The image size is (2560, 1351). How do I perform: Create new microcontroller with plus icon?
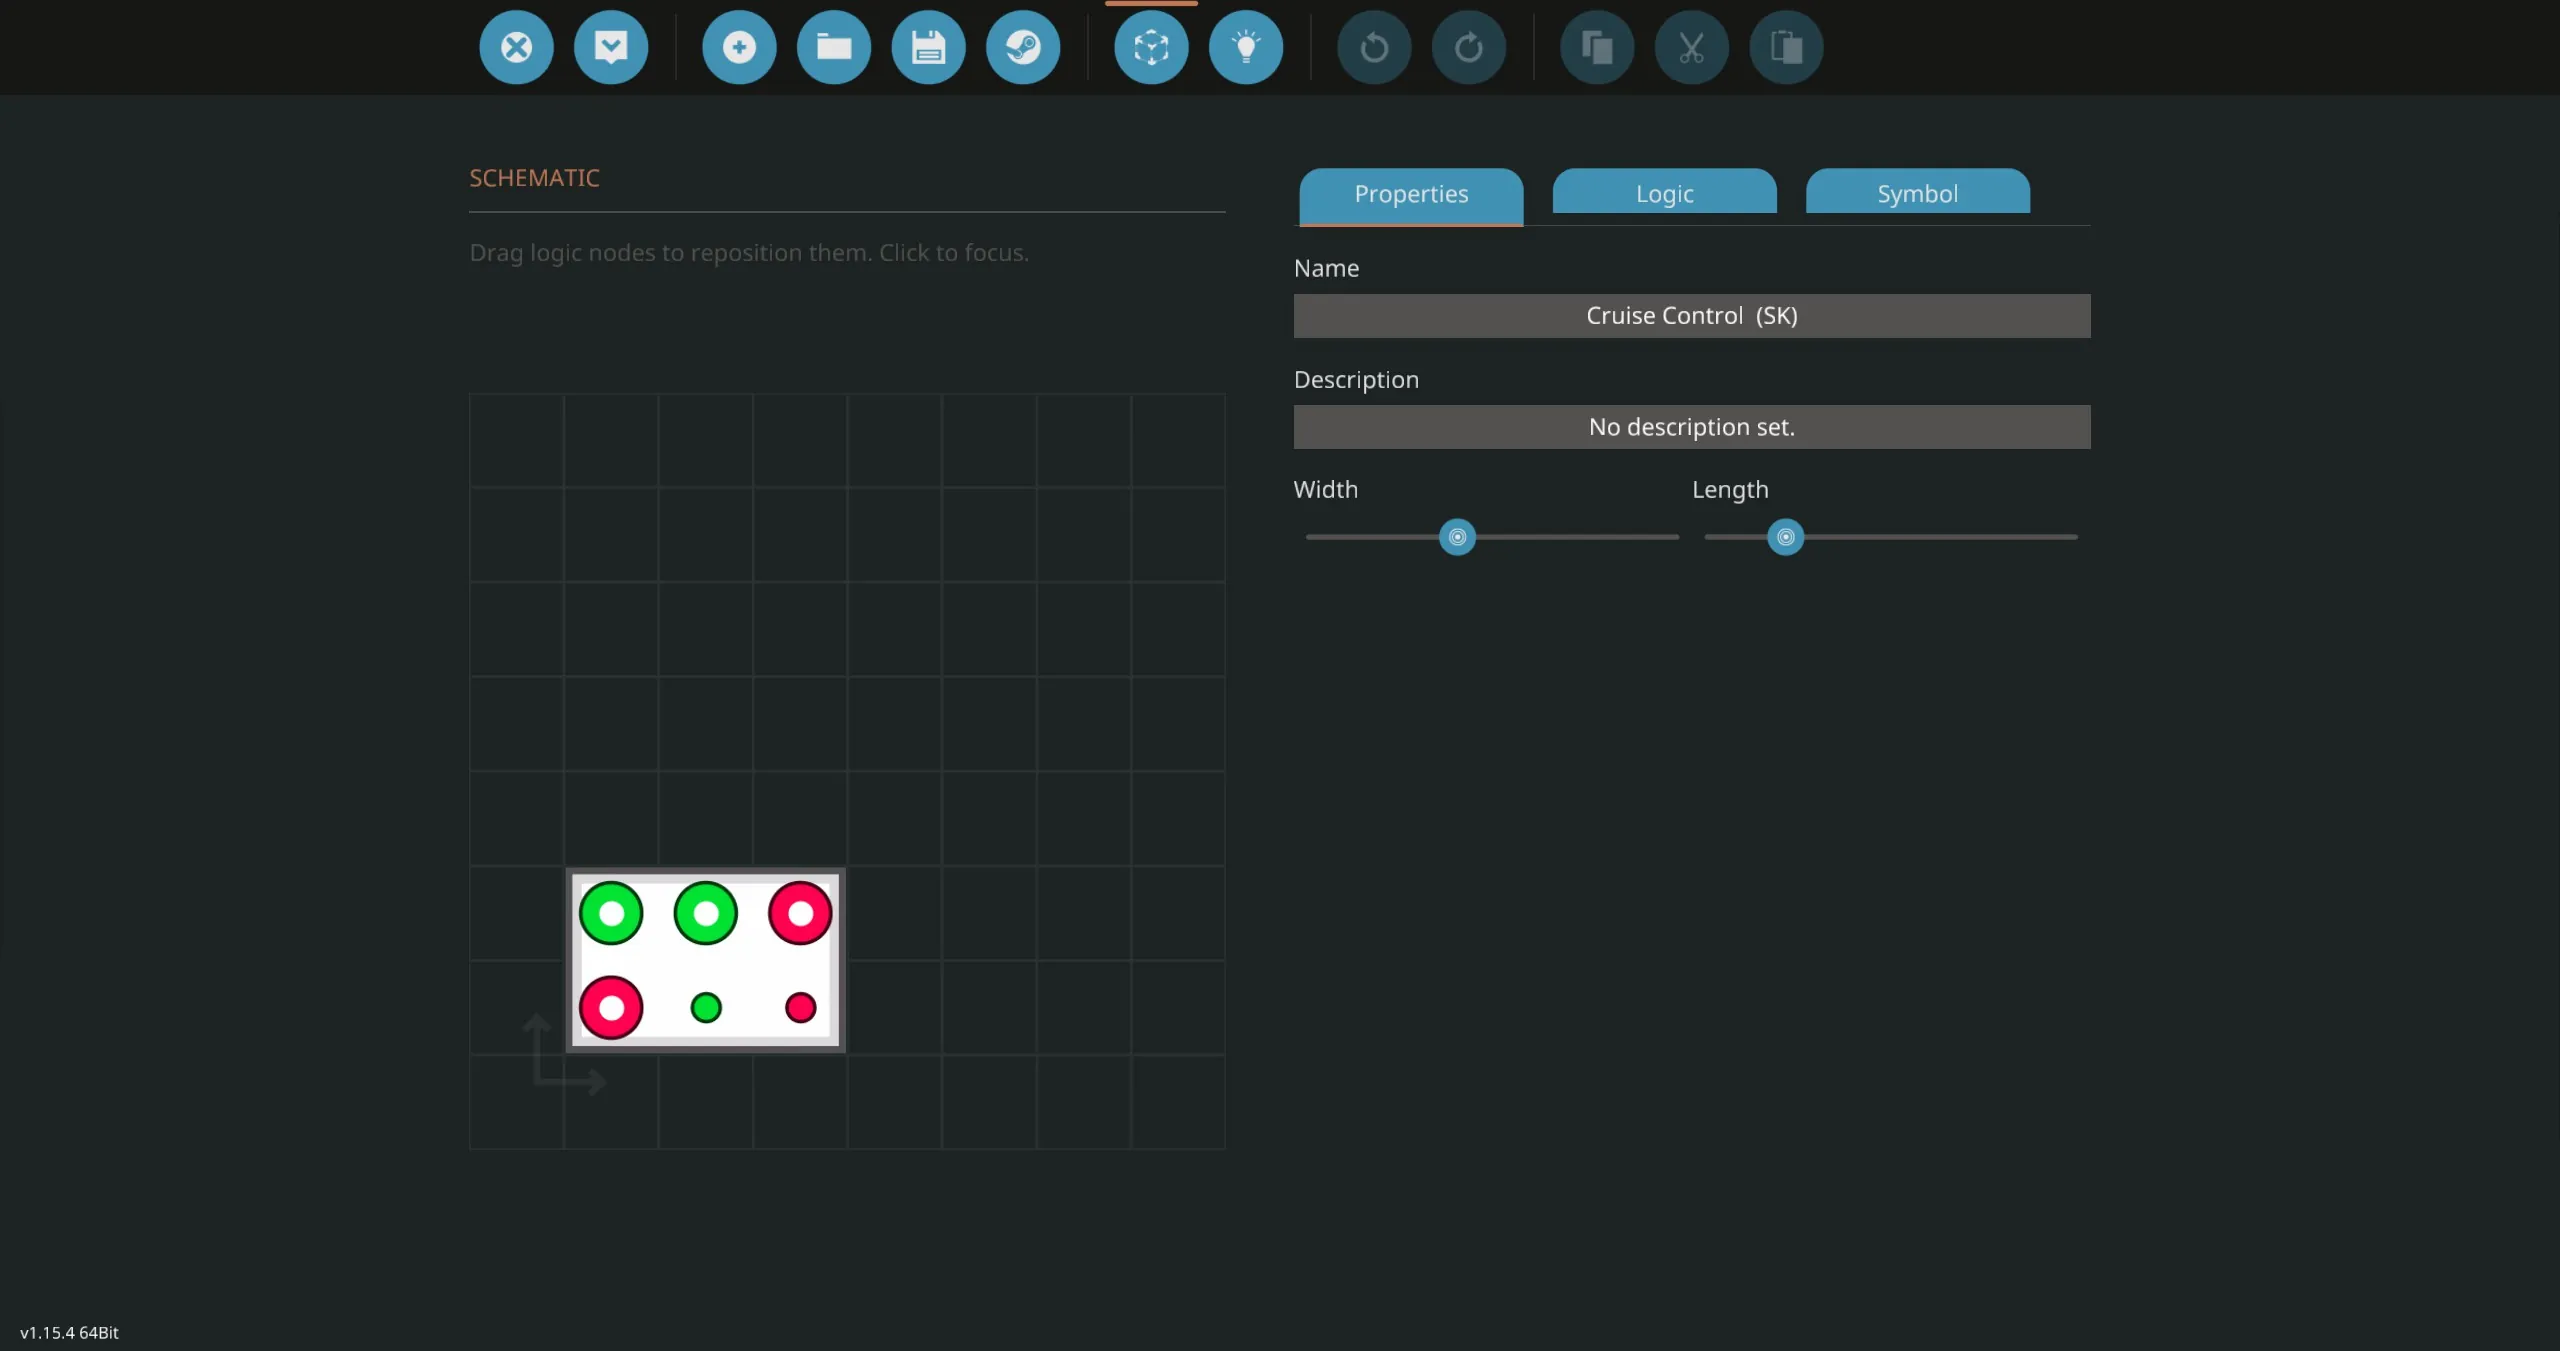click(739, 47)
